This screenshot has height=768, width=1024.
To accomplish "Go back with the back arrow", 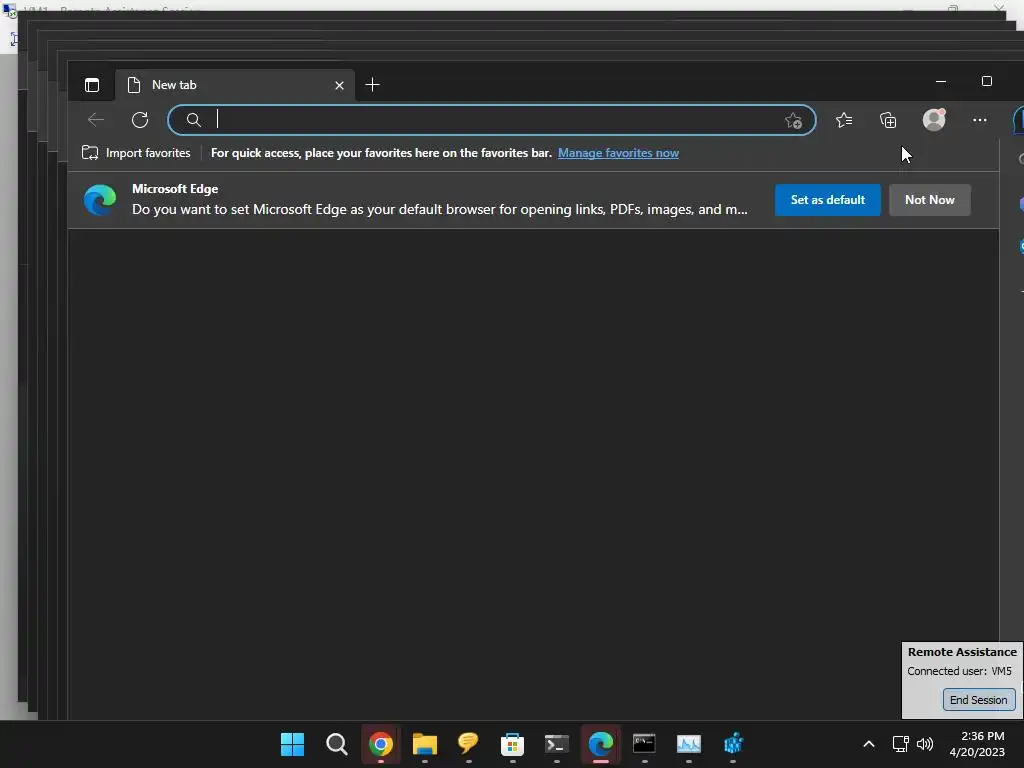I will click(x=96, y=120).
